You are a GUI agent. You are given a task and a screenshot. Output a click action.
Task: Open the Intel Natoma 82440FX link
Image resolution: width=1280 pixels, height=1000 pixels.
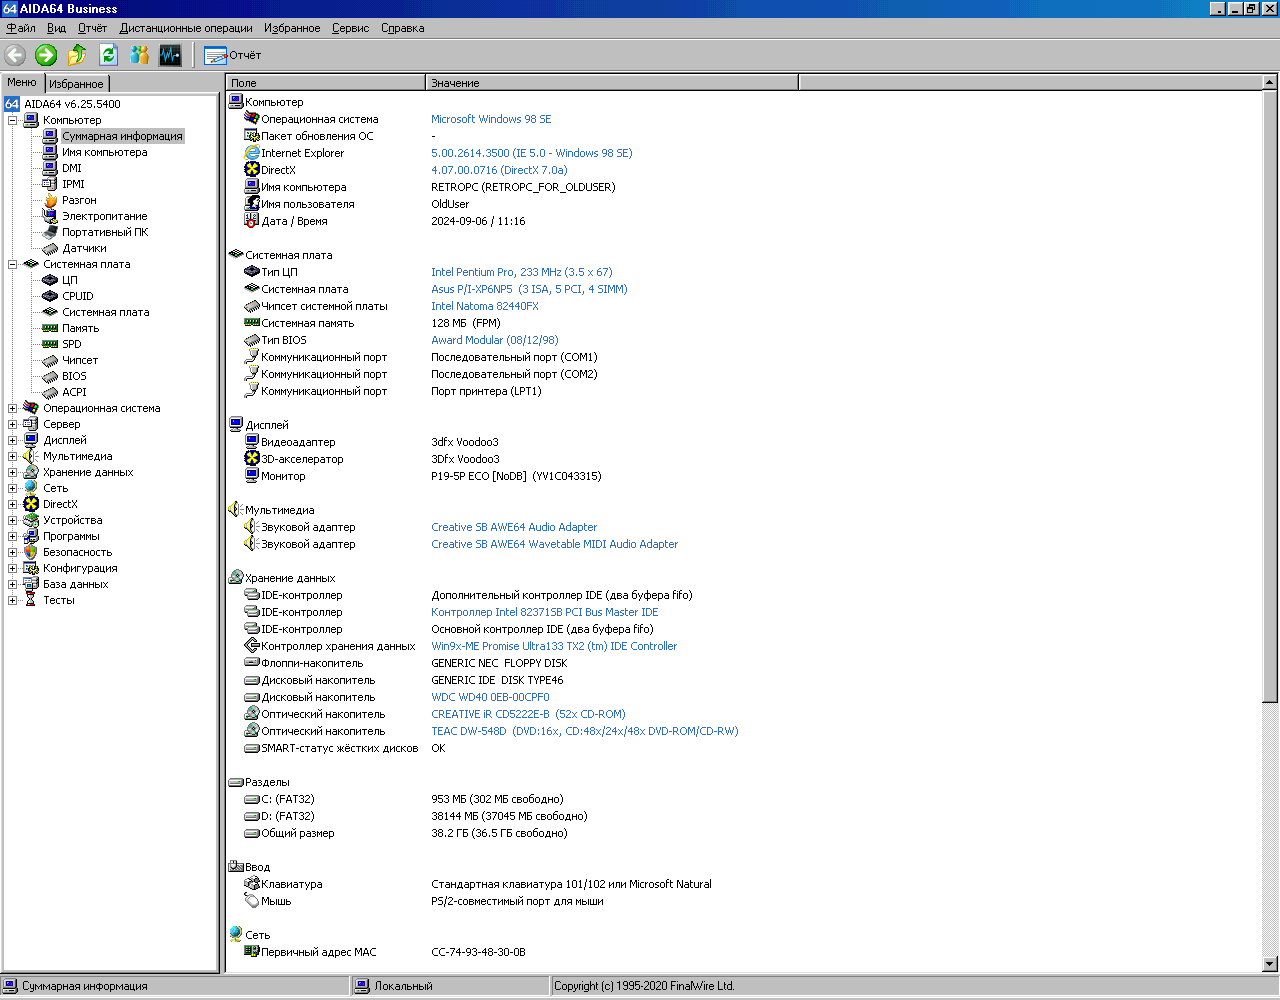485,306
